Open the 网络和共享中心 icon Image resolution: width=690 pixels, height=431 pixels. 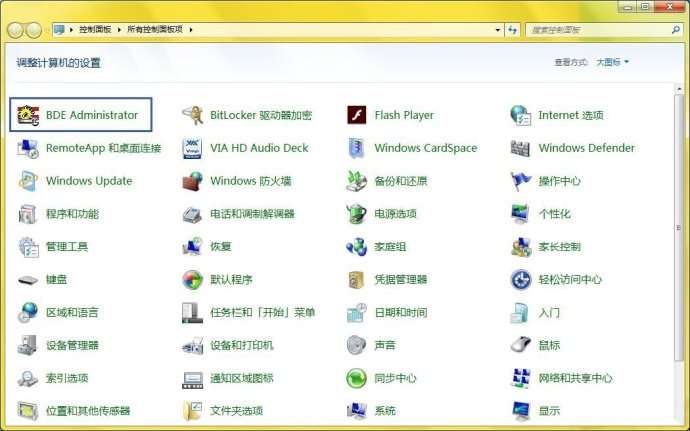pos(521,378)
